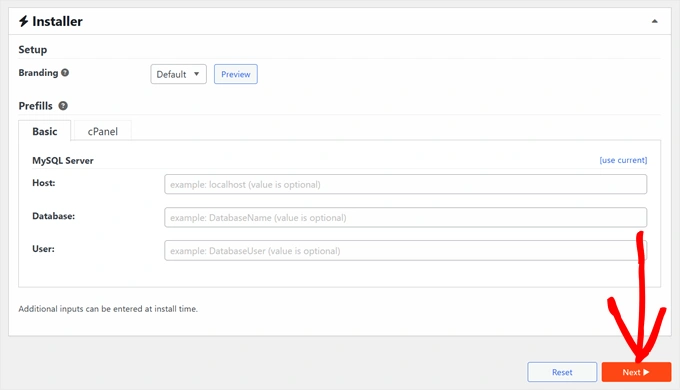Image resolution: width=680 pixels, height=390 pixels.
Task: Click the "Prefills" heading text
Action: (x=36, y=105)
